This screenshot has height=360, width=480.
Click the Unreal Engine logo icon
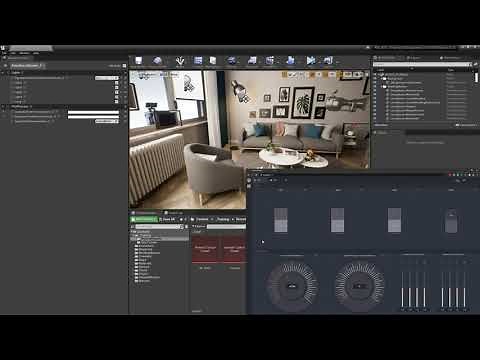click(3, 48)
